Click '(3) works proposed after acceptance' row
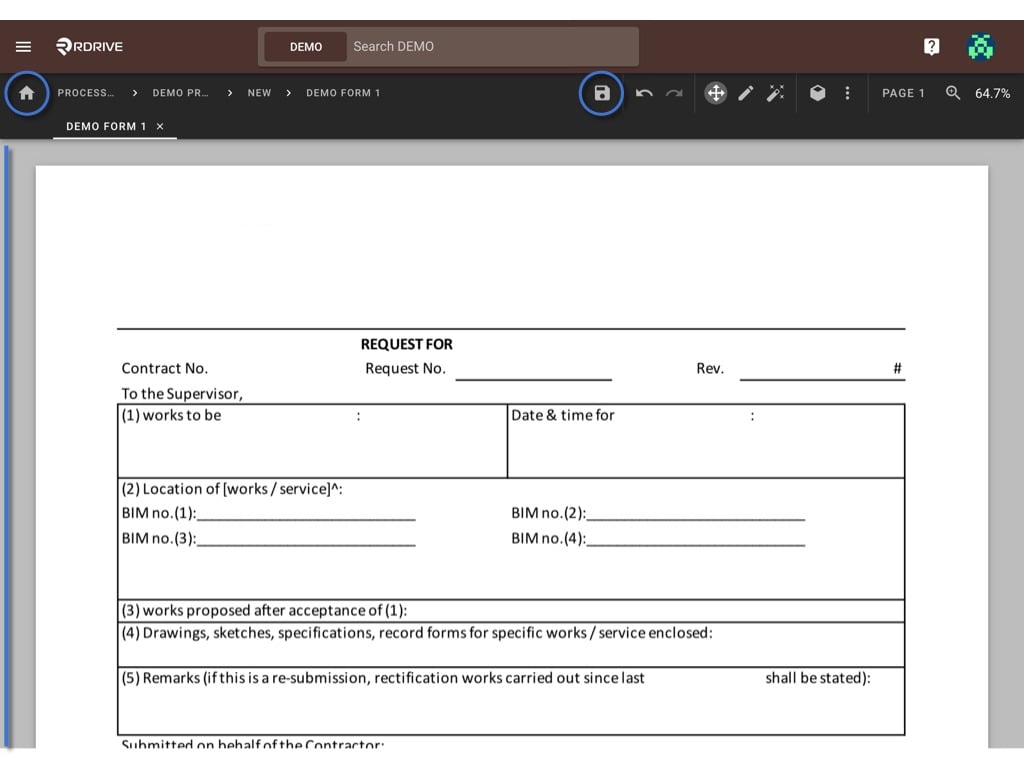 click(511, 611)
